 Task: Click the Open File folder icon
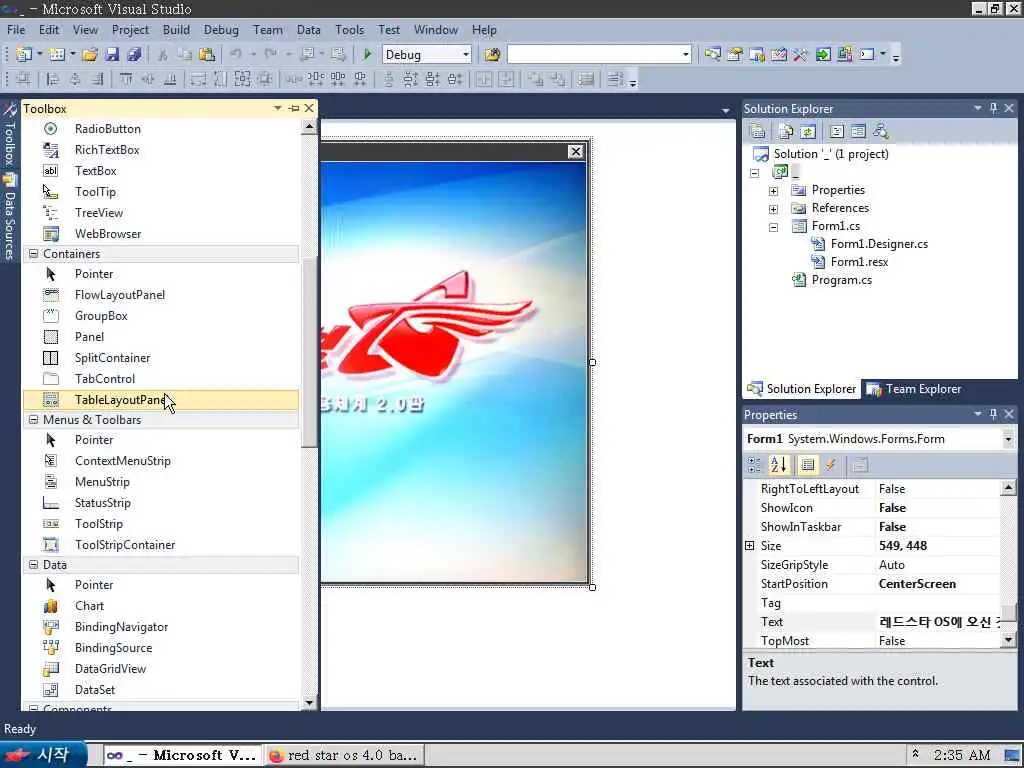point(89,55)
